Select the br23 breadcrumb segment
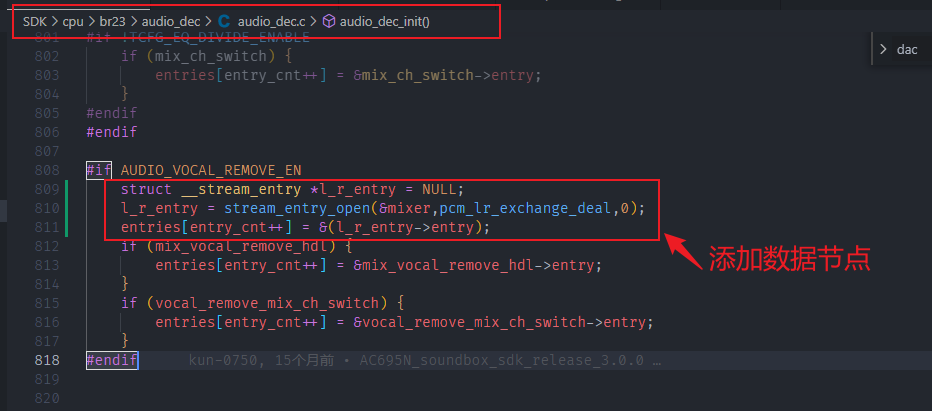The width and height of the screenshot is (932, 411). coord(112,22)
